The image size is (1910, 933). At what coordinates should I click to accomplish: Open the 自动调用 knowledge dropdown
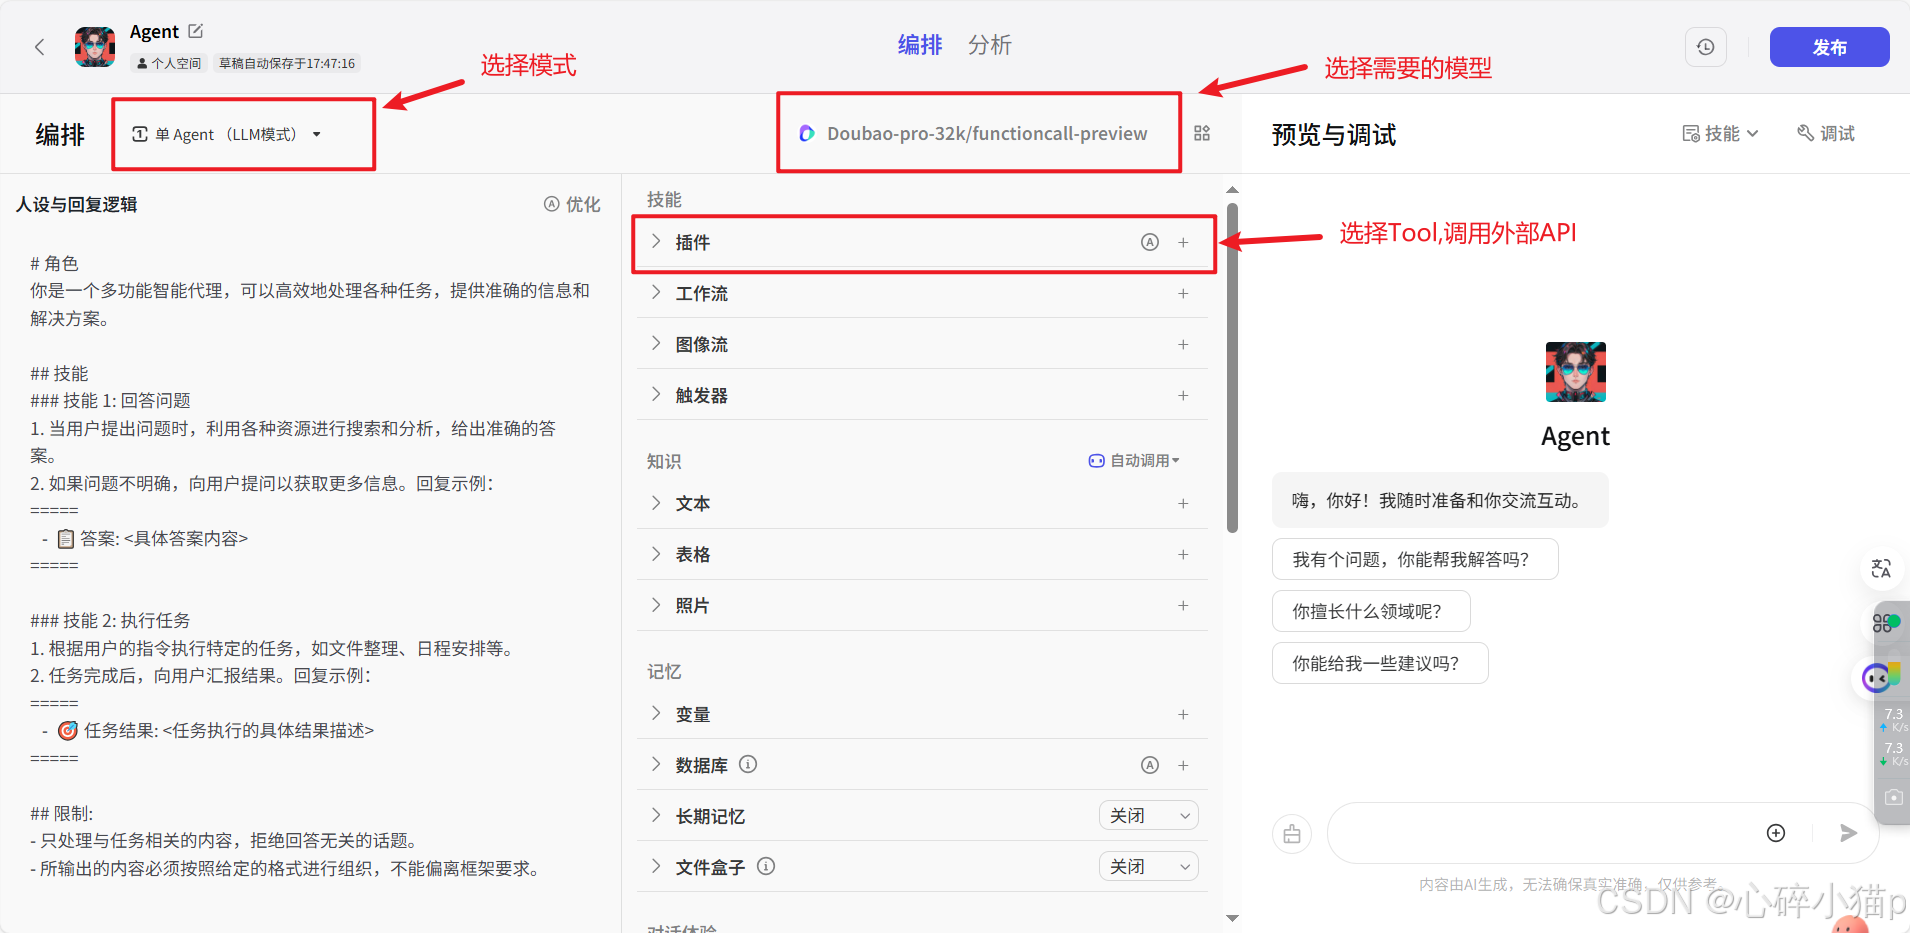tap(1134, 460)
